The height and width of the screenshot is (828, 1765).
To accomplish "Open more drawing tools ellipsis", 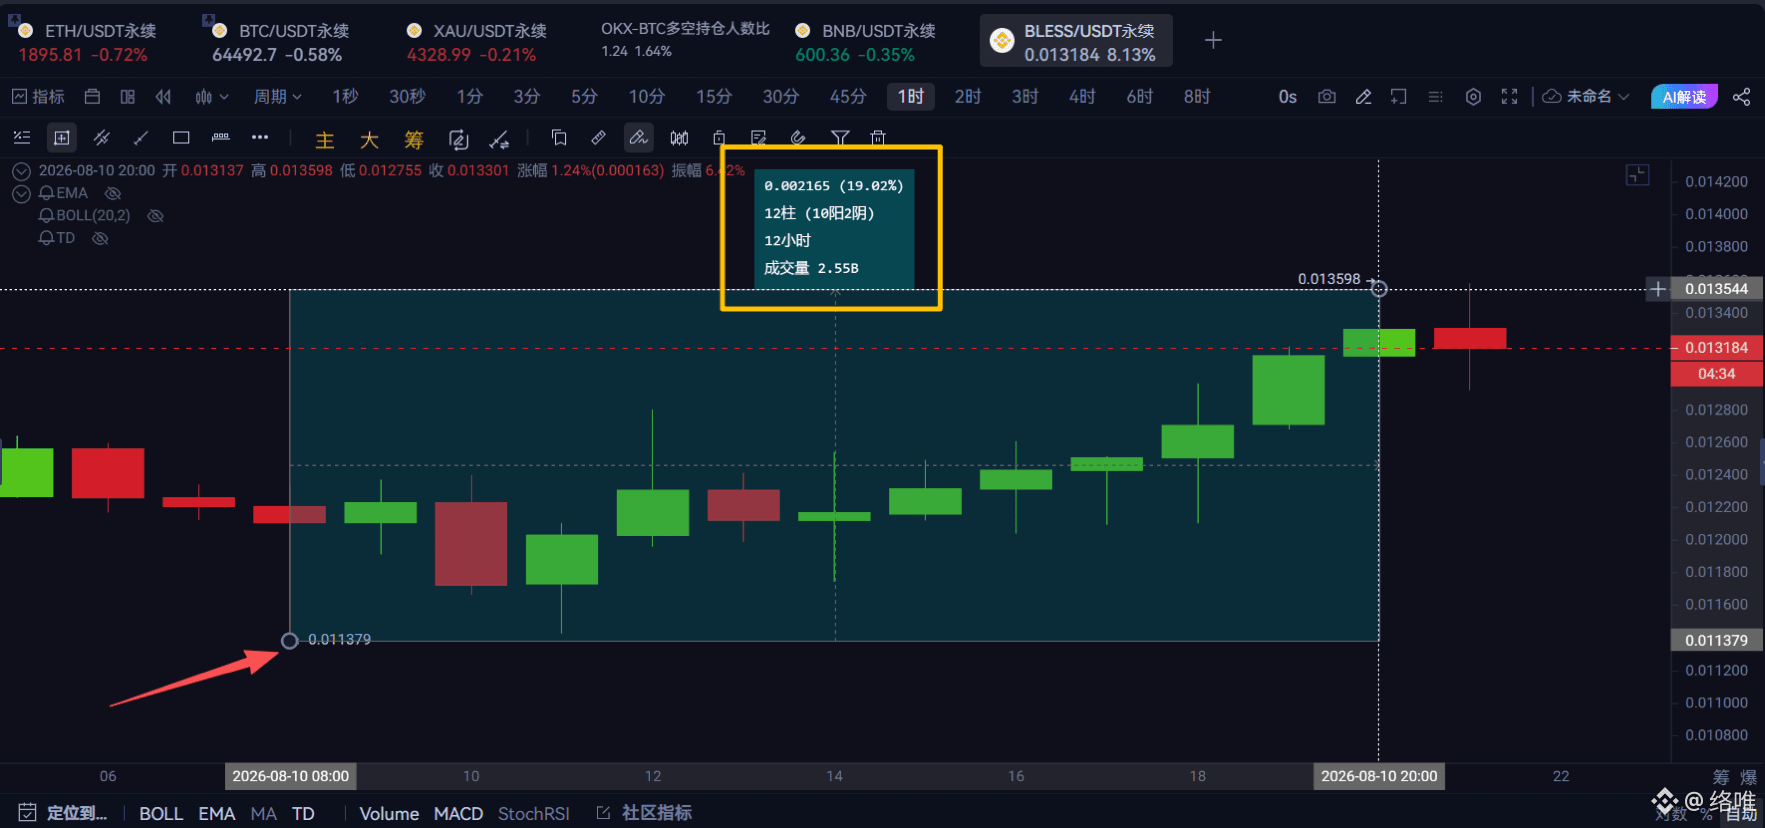I will point(260,137).
